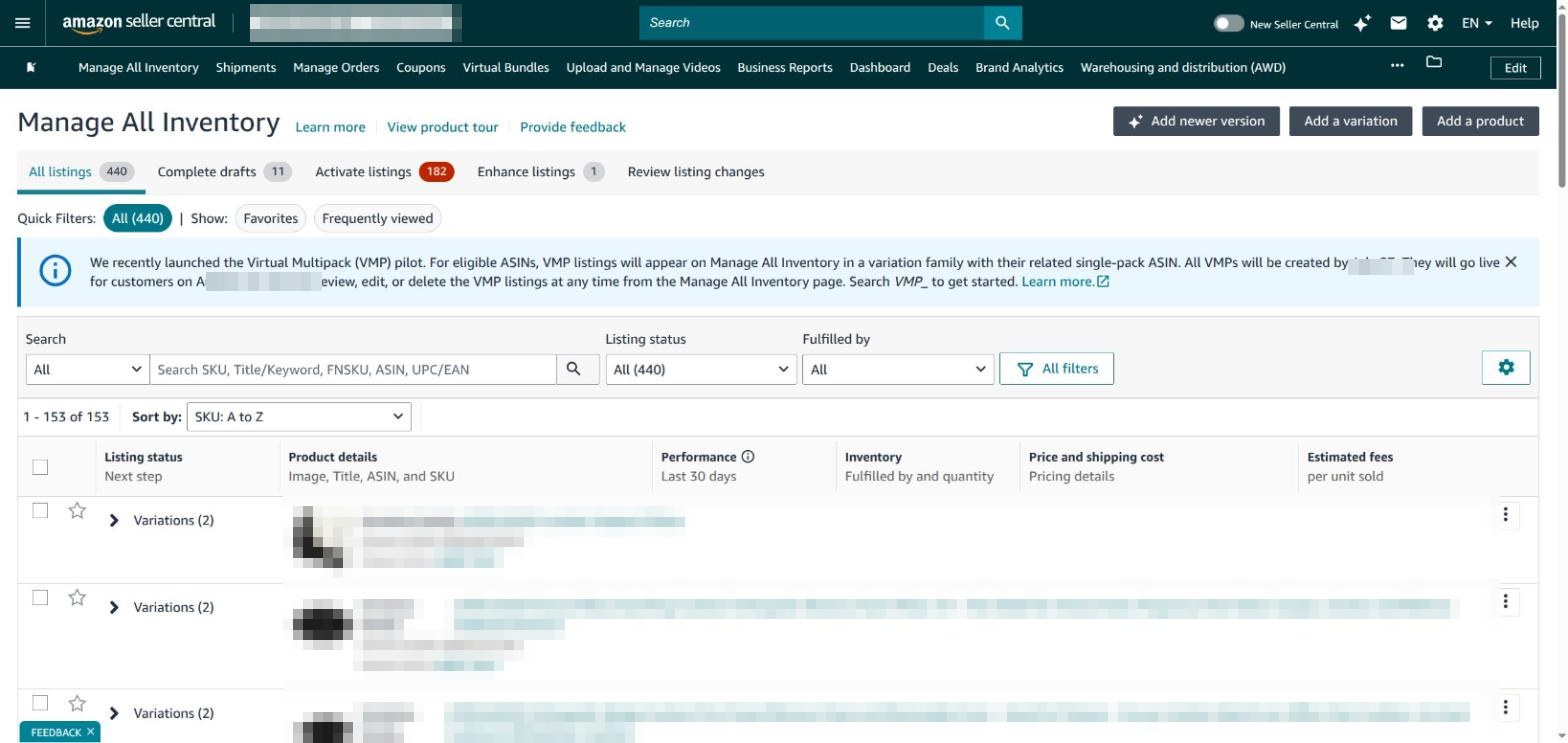1568x743 pixels.
Task: Check the select-all listings checkbox
Action: pyautogui.click(x=40, y=467)
